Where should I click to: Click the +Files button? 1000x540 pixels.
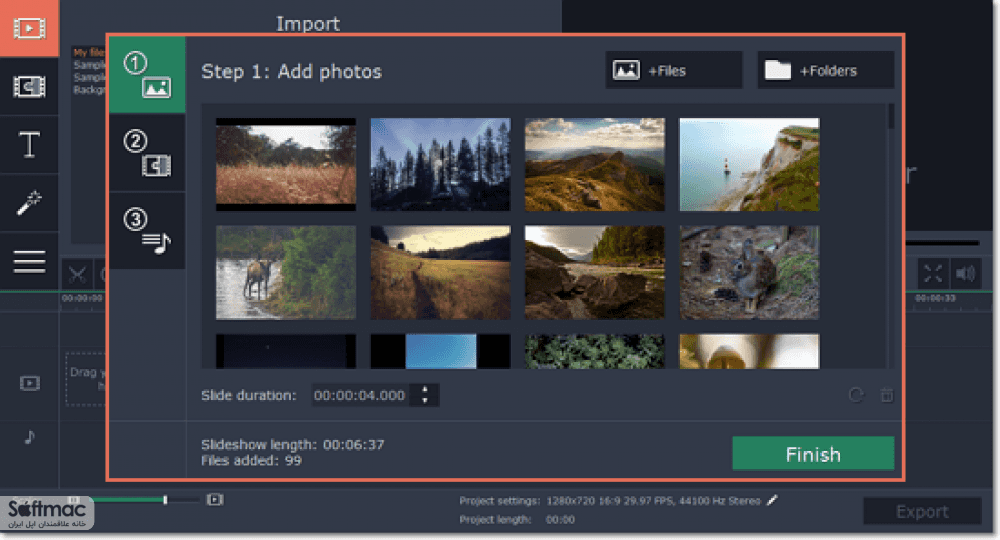[x=673, y=70]
